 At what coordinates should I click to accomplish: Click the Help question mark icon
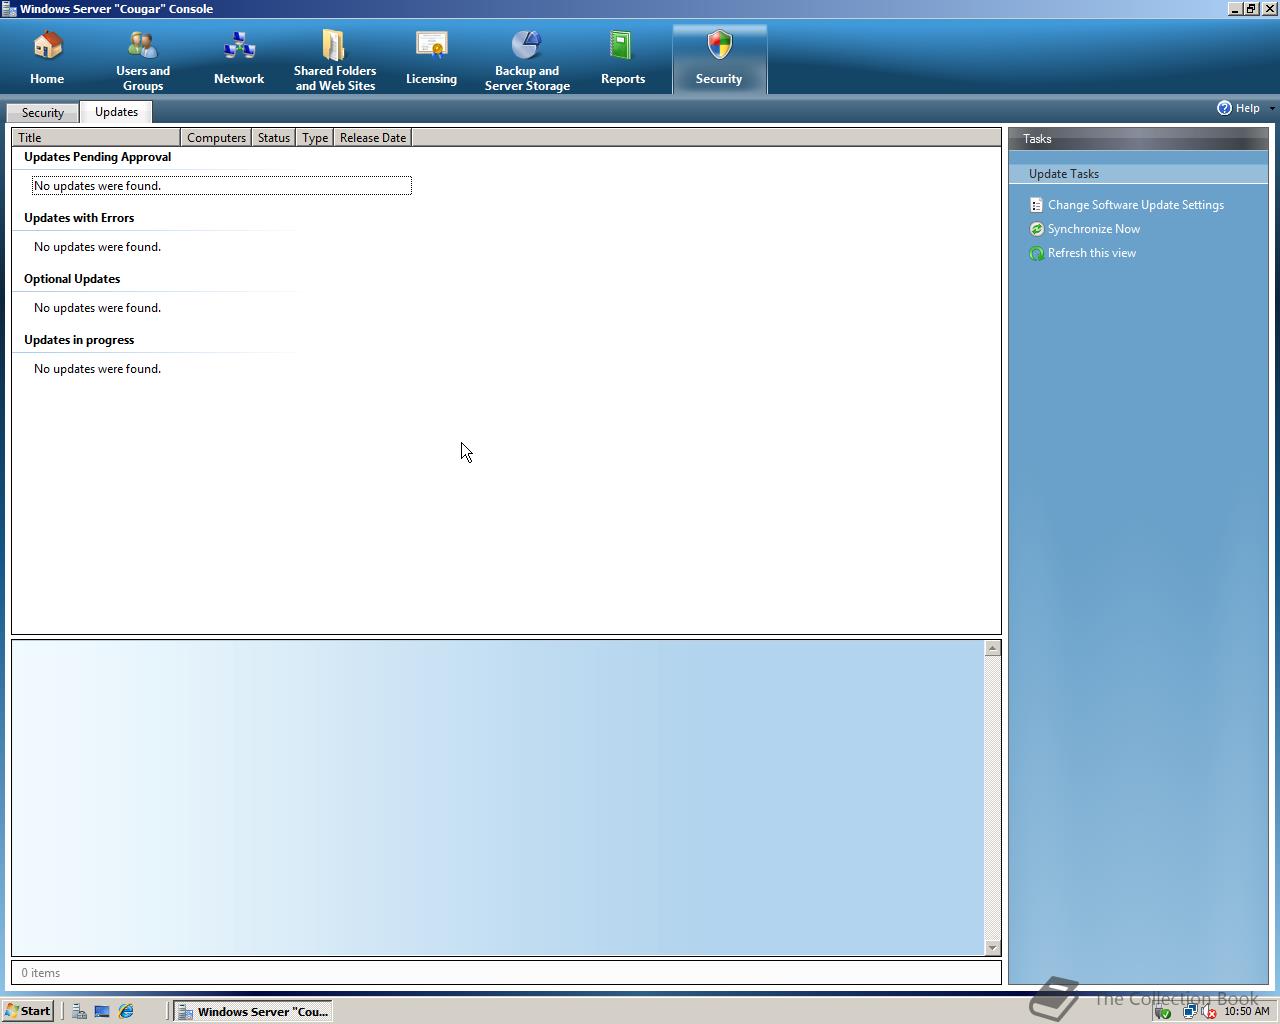click(x=1224, y=108)
